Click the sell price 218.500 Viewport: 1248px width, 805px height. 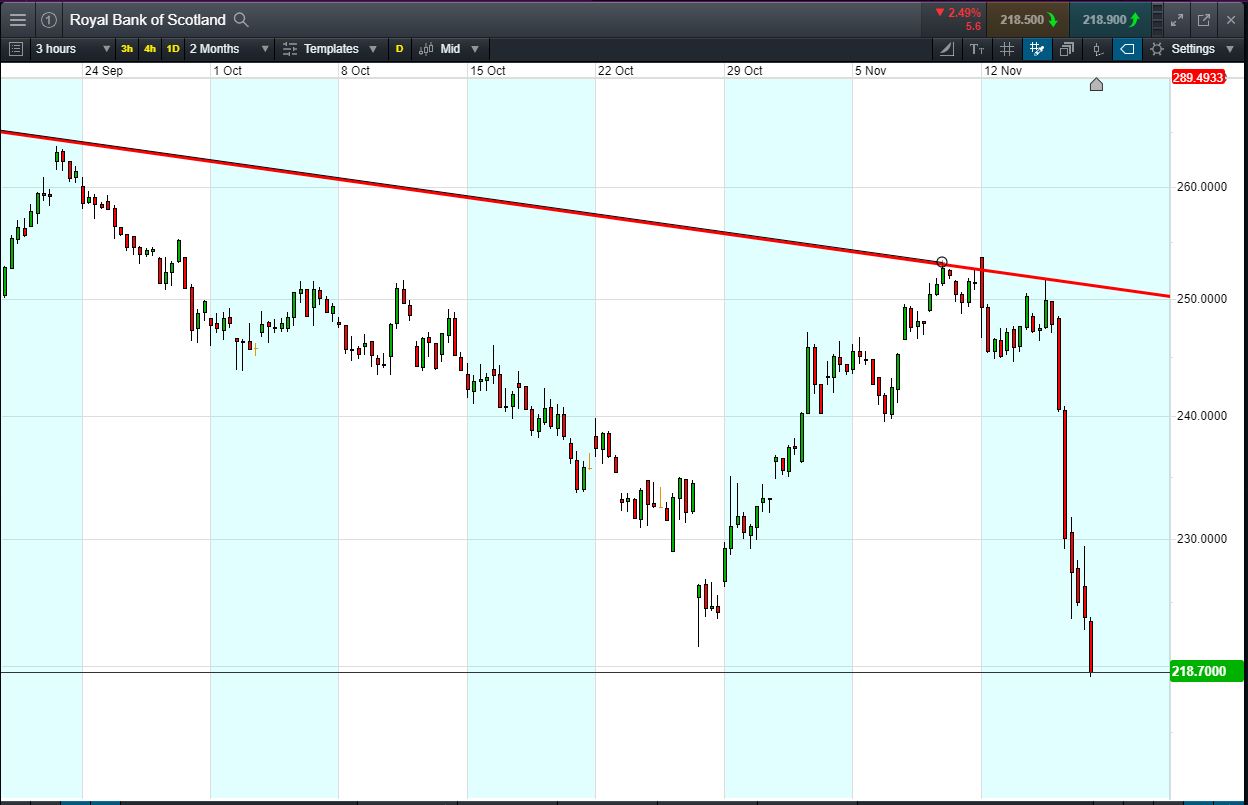click(1027, 19)
